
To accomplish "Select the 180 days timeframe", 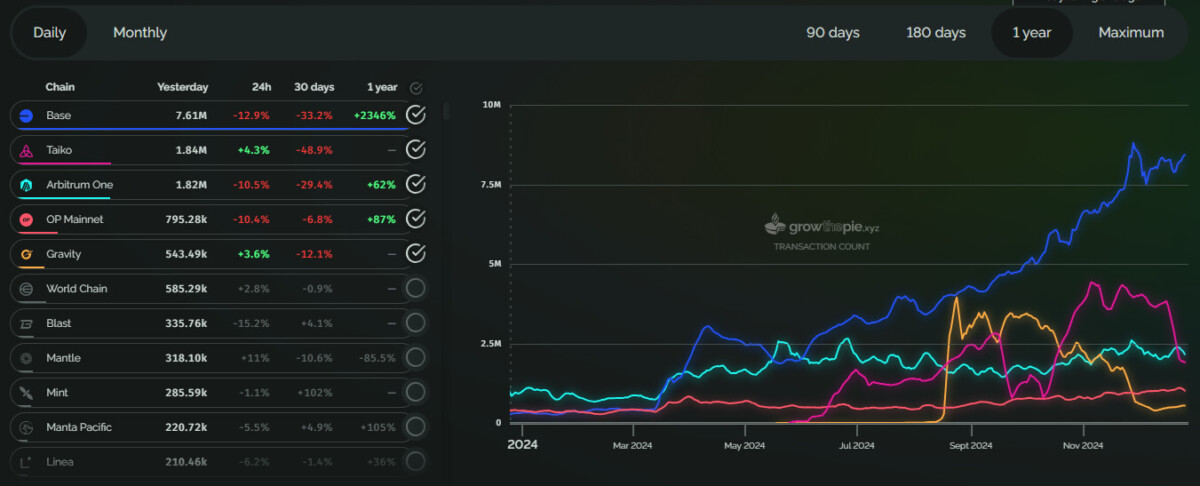I will point(936,33).
